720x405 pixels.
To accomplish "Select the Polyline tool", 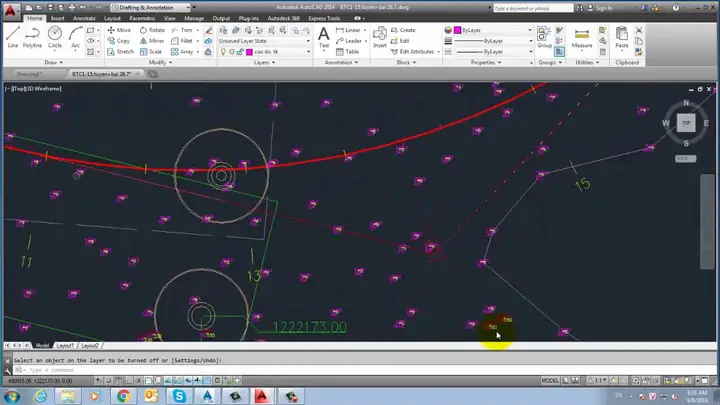I will click(x=32, y=37).
